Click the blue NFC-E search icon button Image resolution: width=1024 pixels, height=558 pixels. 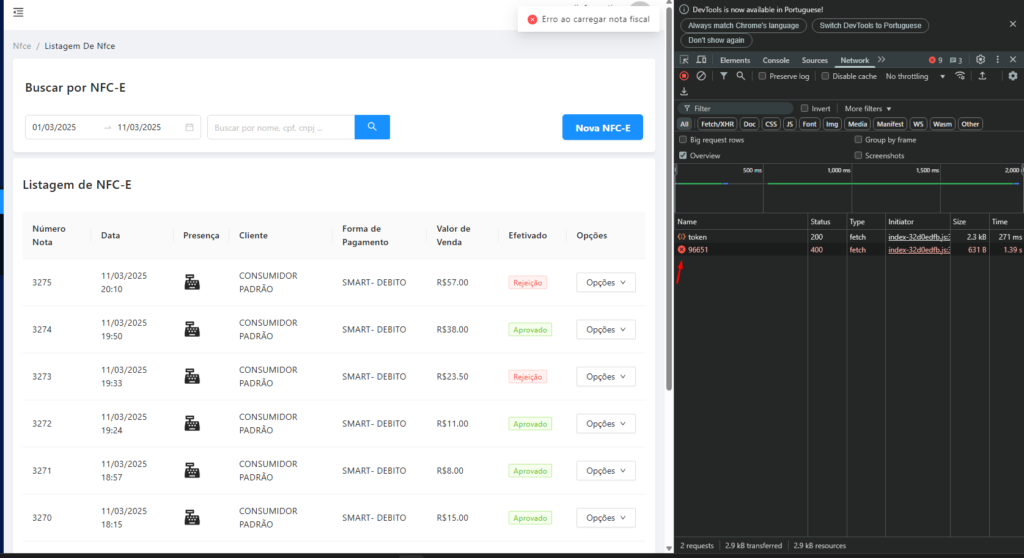click(x=372, y=127)
